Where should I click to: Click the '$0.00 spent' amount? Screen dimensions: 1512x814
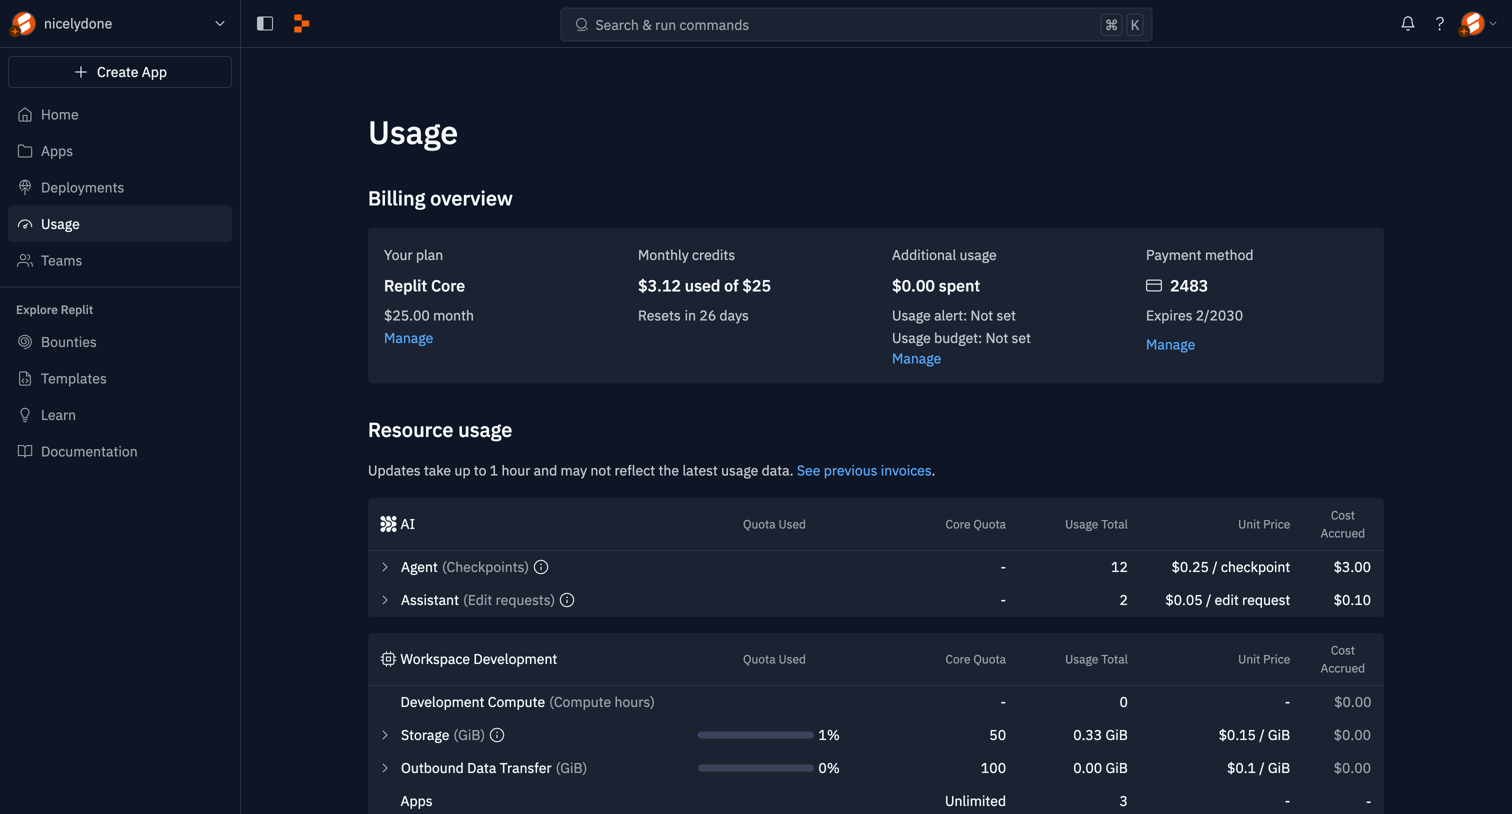(x=936, y=286)
